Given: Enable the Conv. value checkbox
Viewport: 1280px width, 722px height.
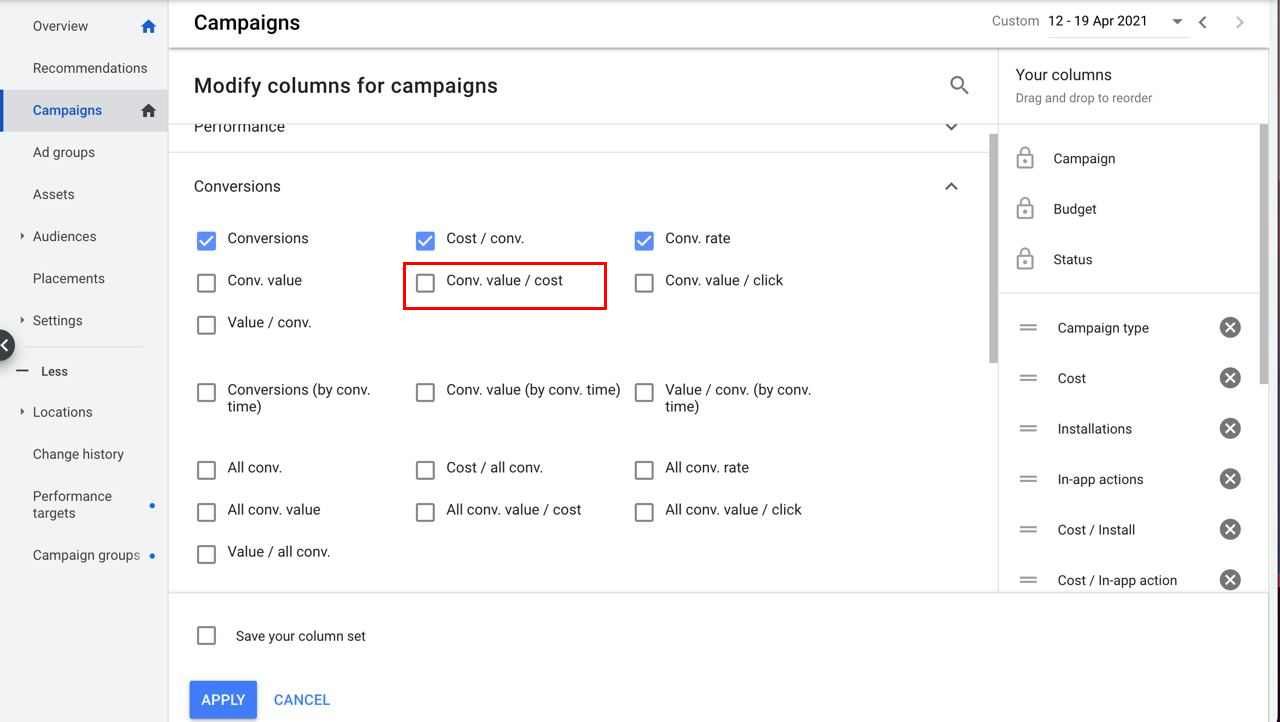Looking at the screenshot, I should [x=206, y=283].
